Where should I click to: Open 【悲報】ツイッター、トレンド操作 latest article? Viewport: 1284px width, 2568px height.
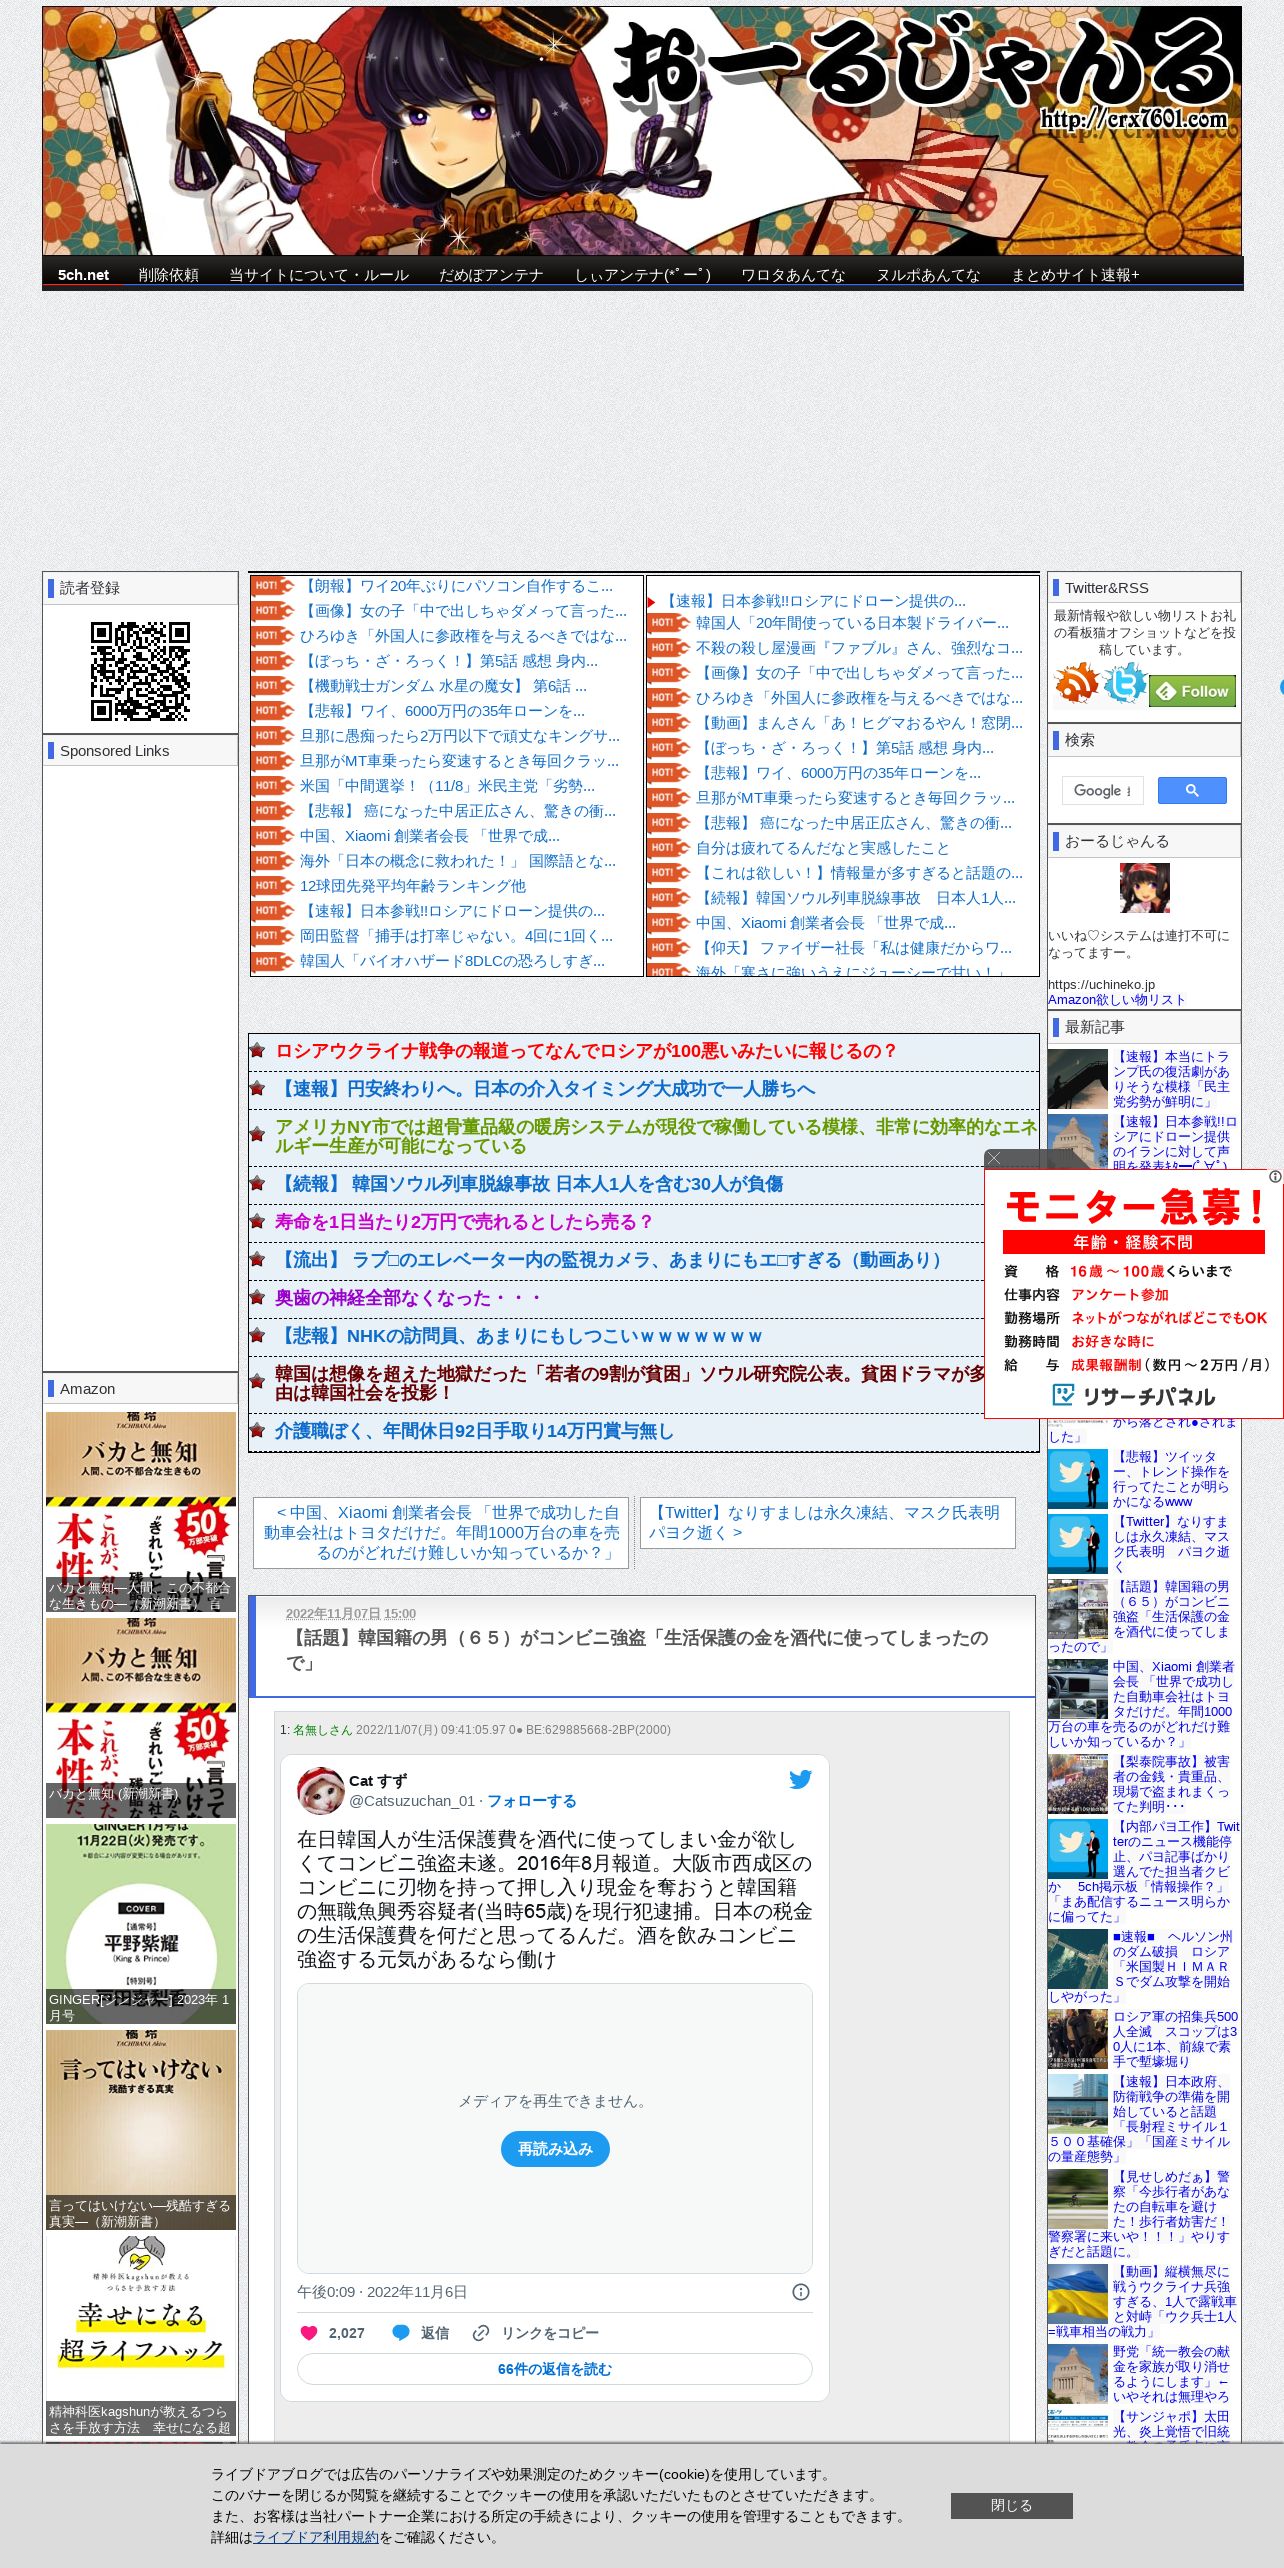(x=1171, y=1479)
